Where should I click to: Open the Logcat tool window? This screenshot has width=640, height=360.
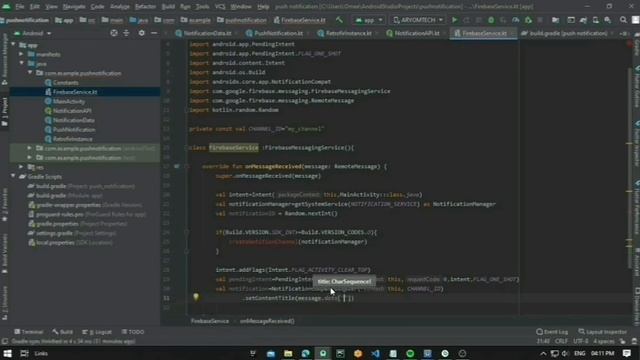(x=97, y=332)
